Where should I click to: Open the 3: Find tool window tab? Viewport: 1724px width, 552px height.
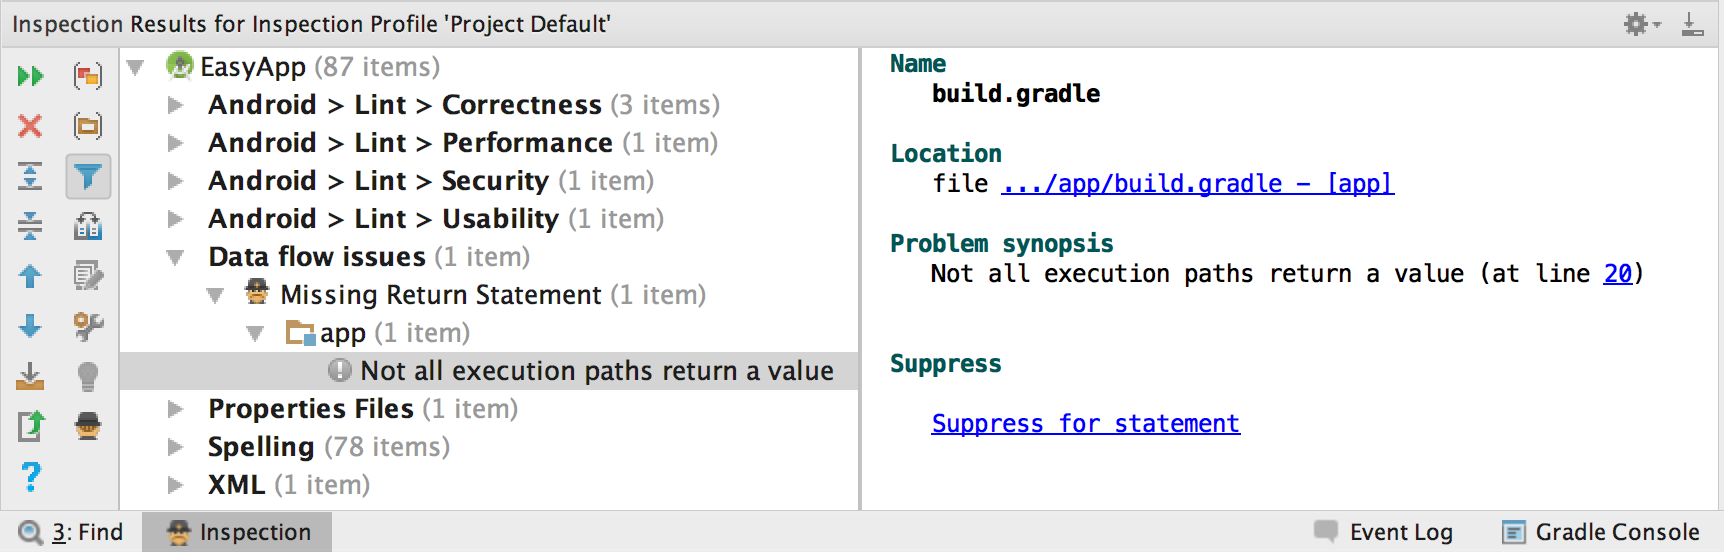(71, 532)
